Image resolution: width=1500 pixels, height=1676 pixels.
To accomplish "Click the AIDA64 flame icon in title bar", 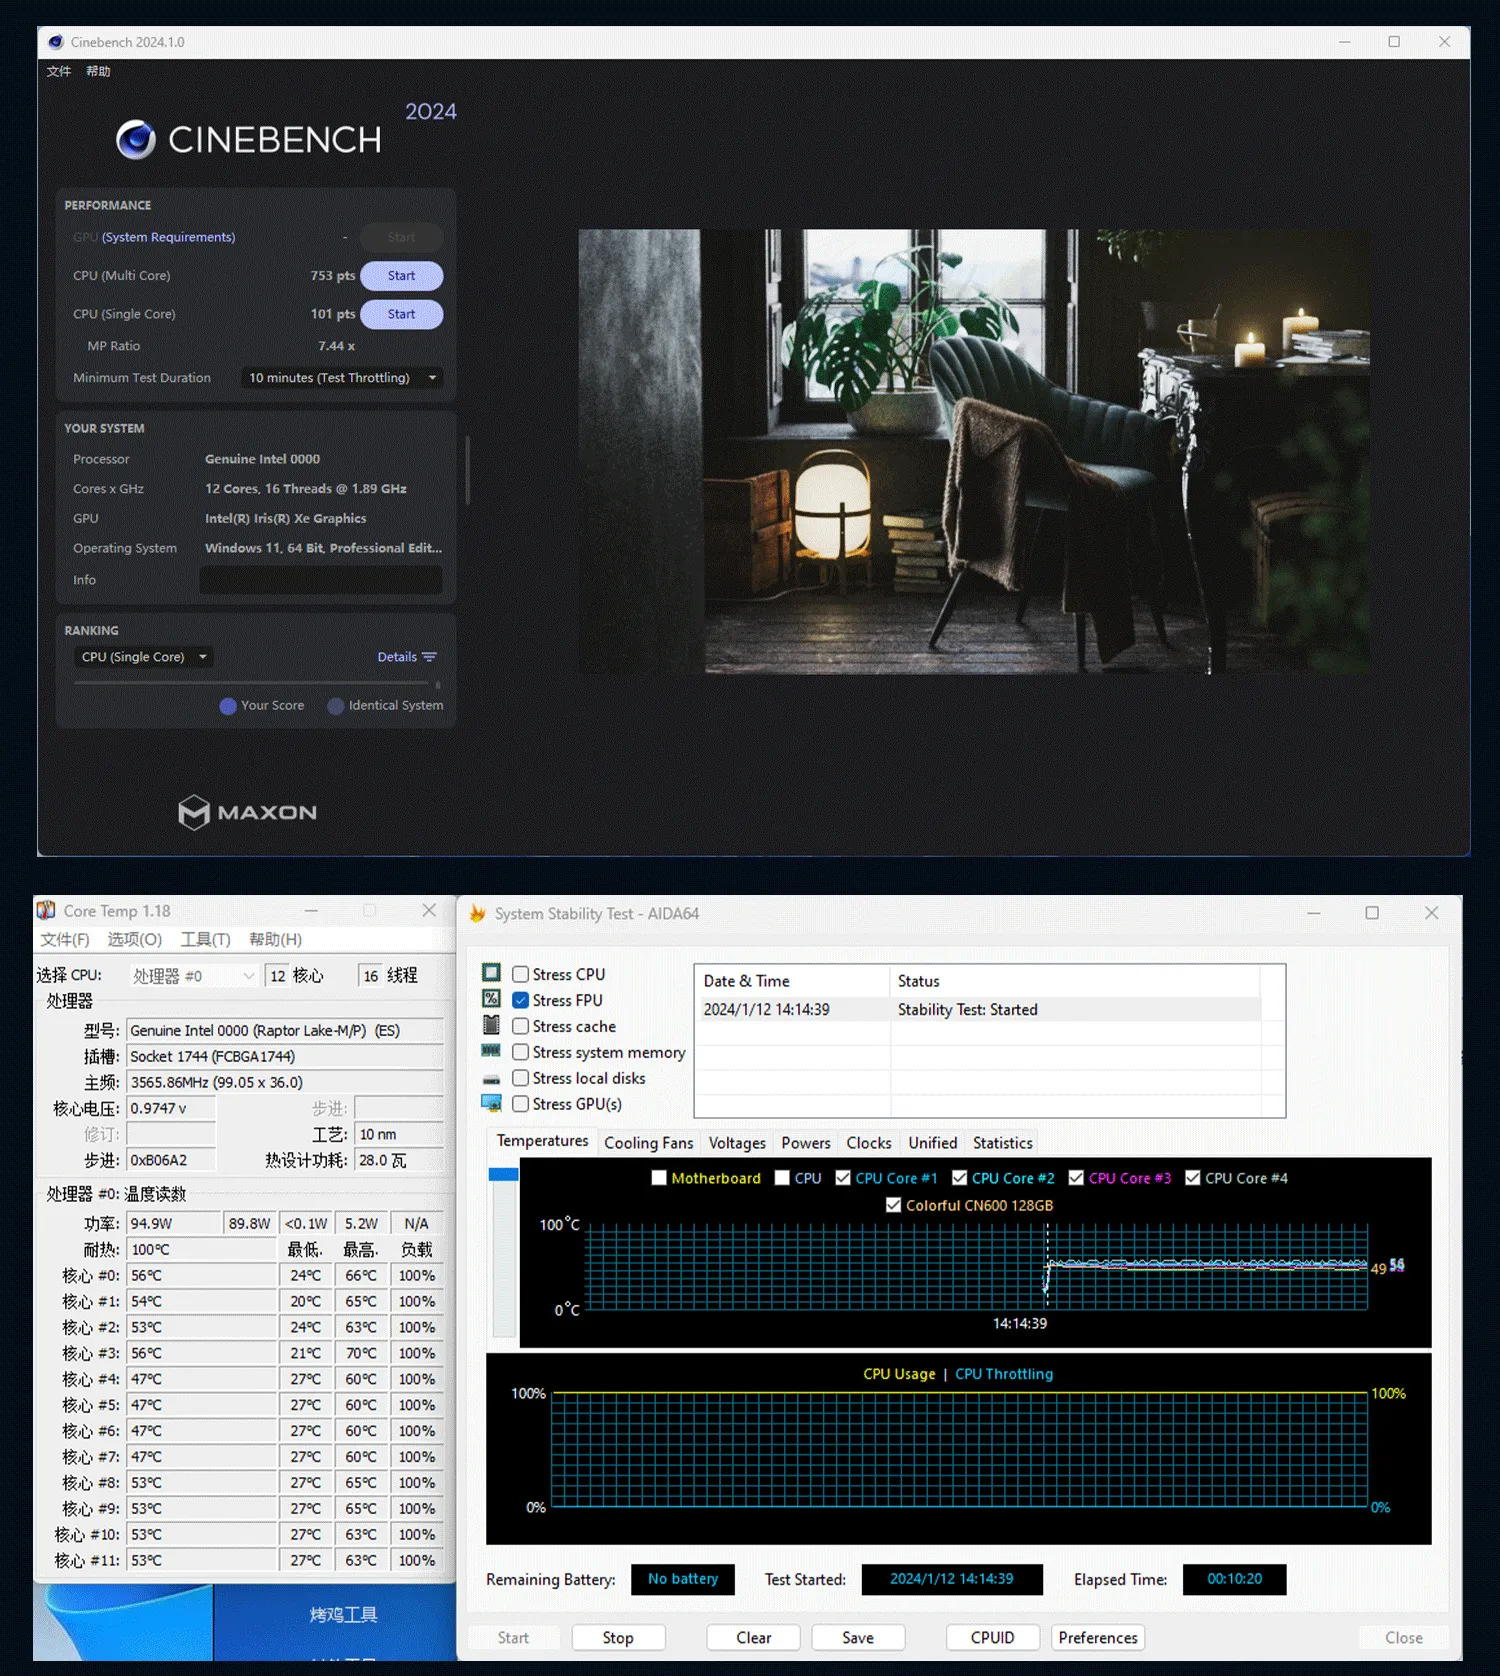I will [478, 913].
